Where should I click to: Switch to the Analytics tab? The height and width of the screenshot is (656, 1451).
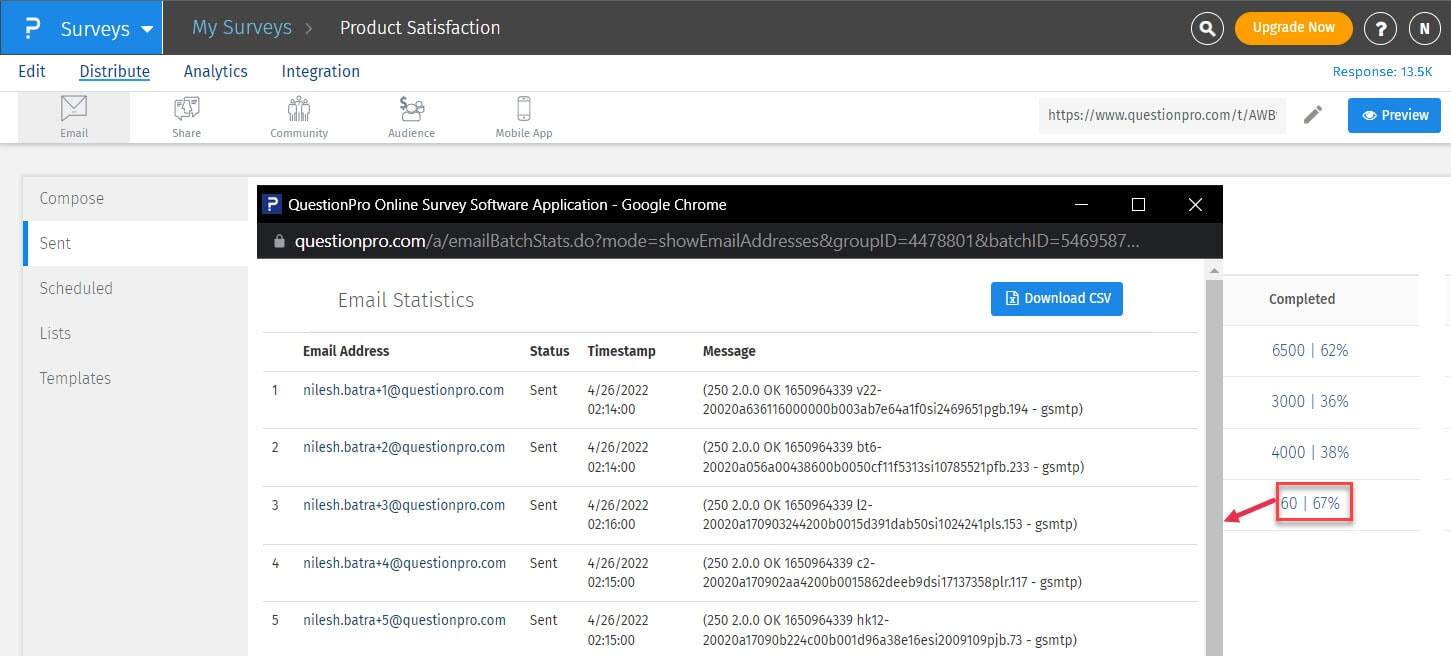[x=215, y=71]
